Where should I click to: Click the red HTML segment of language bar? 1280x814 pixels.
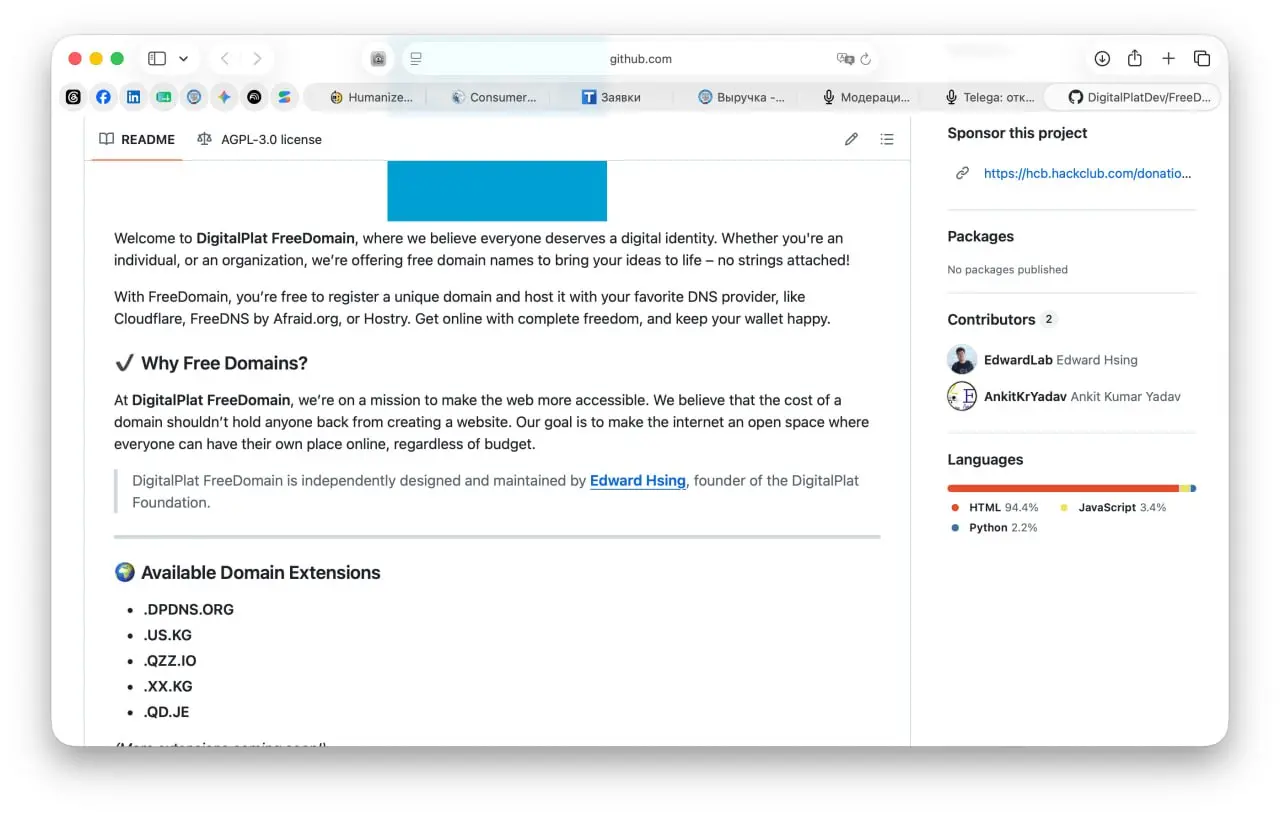point(1063,489)
